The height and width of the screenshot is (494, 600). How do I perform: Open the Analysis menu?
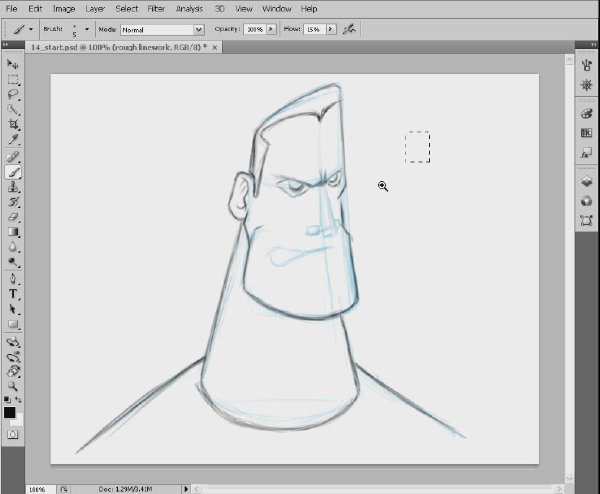[x=189, y=8]
